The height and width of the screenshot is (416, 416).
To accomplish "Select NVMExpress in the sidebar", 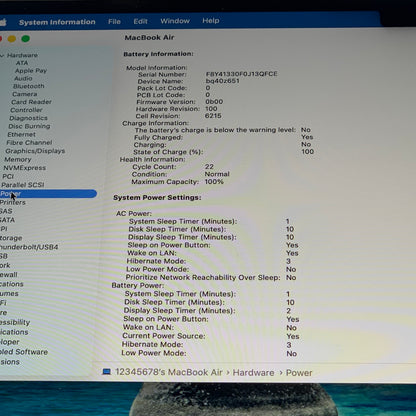I will 25,168.
